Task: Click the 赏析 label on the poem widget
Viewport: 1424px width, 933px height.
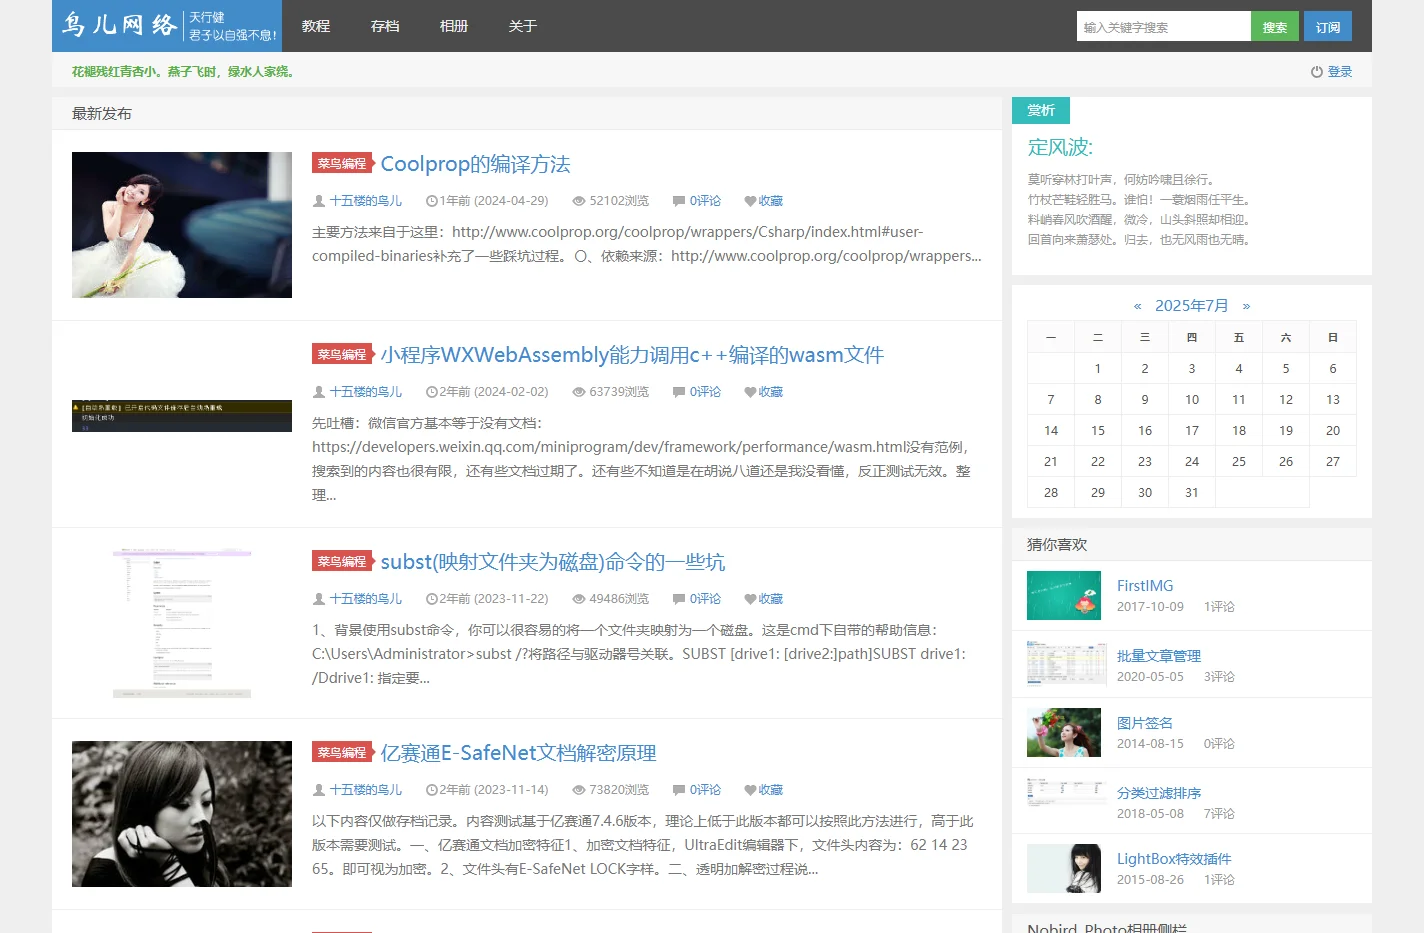Action: coord(1041,110)
